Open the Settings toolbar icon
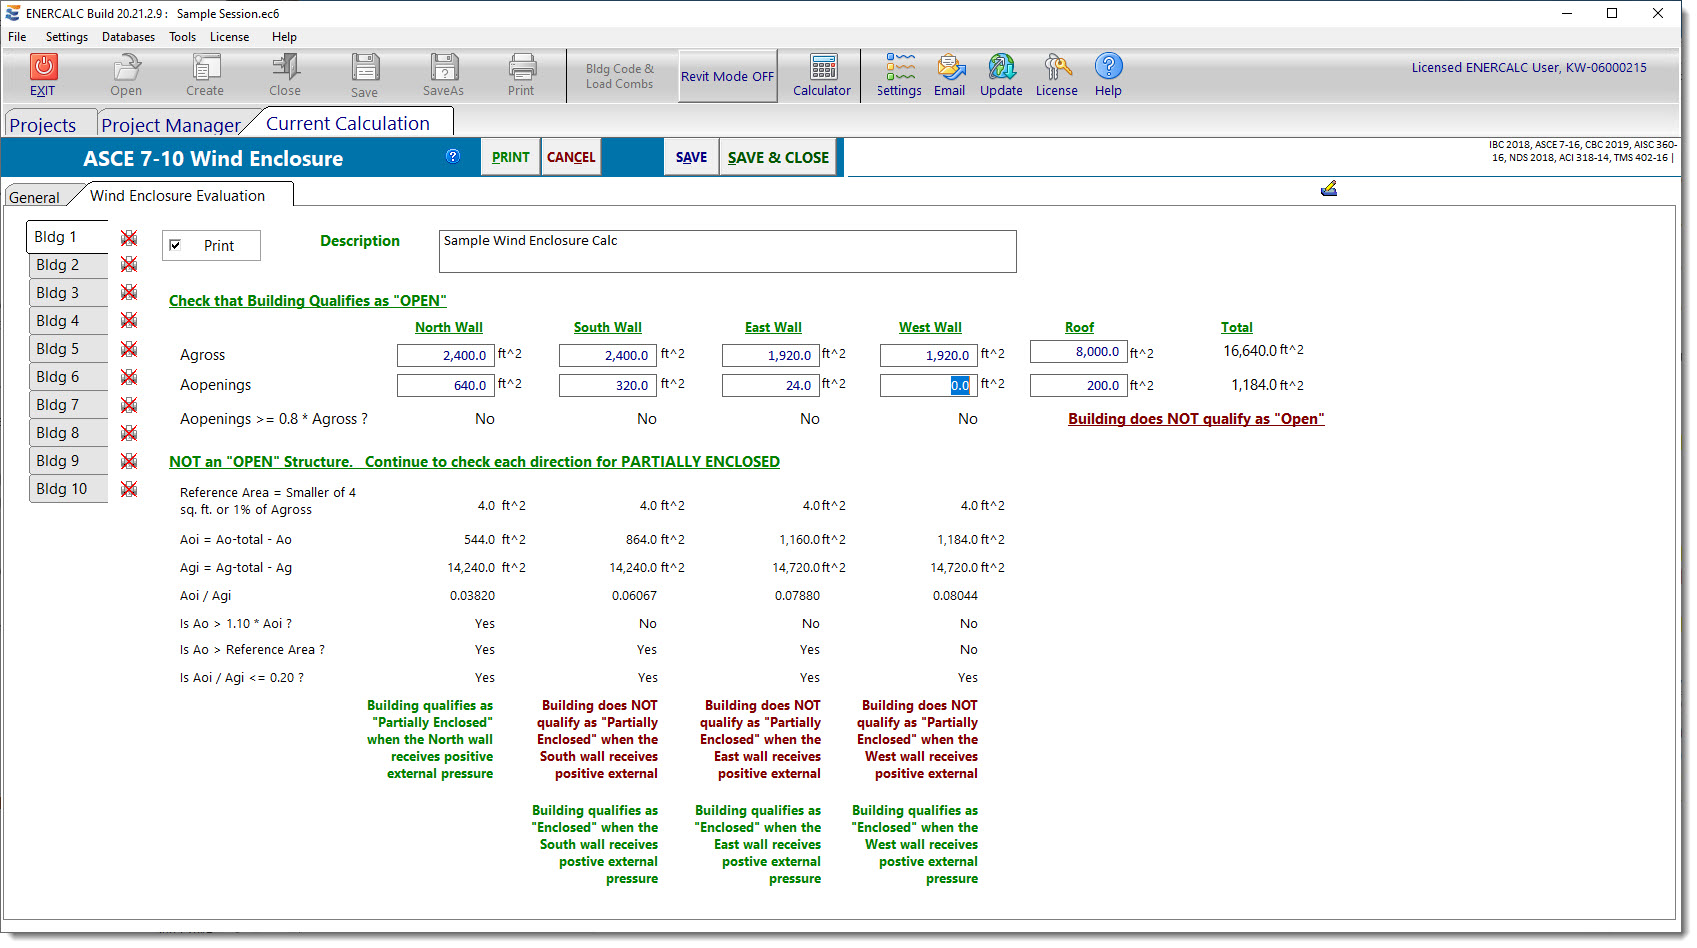This screenshot has height=948, width=1697. coord(899,67)
